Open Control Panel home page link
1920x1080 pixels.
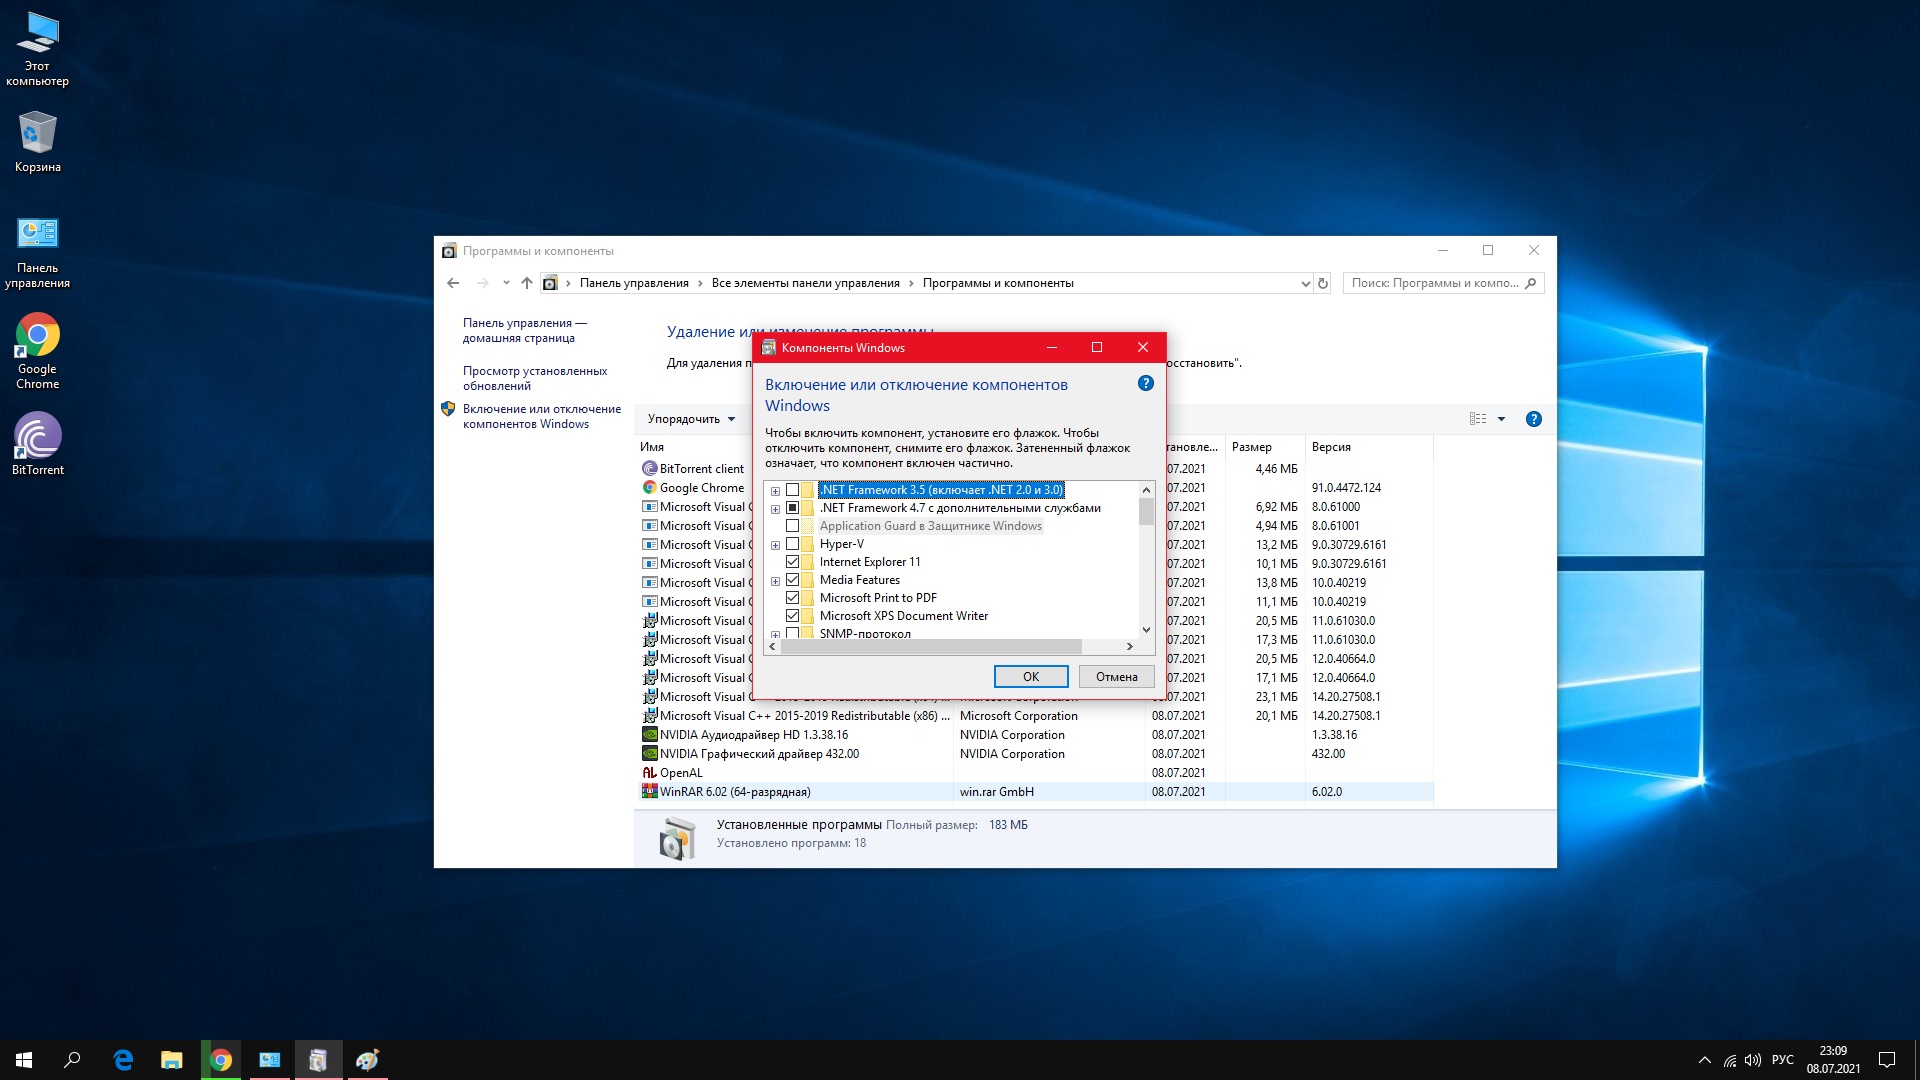point(524,330)
